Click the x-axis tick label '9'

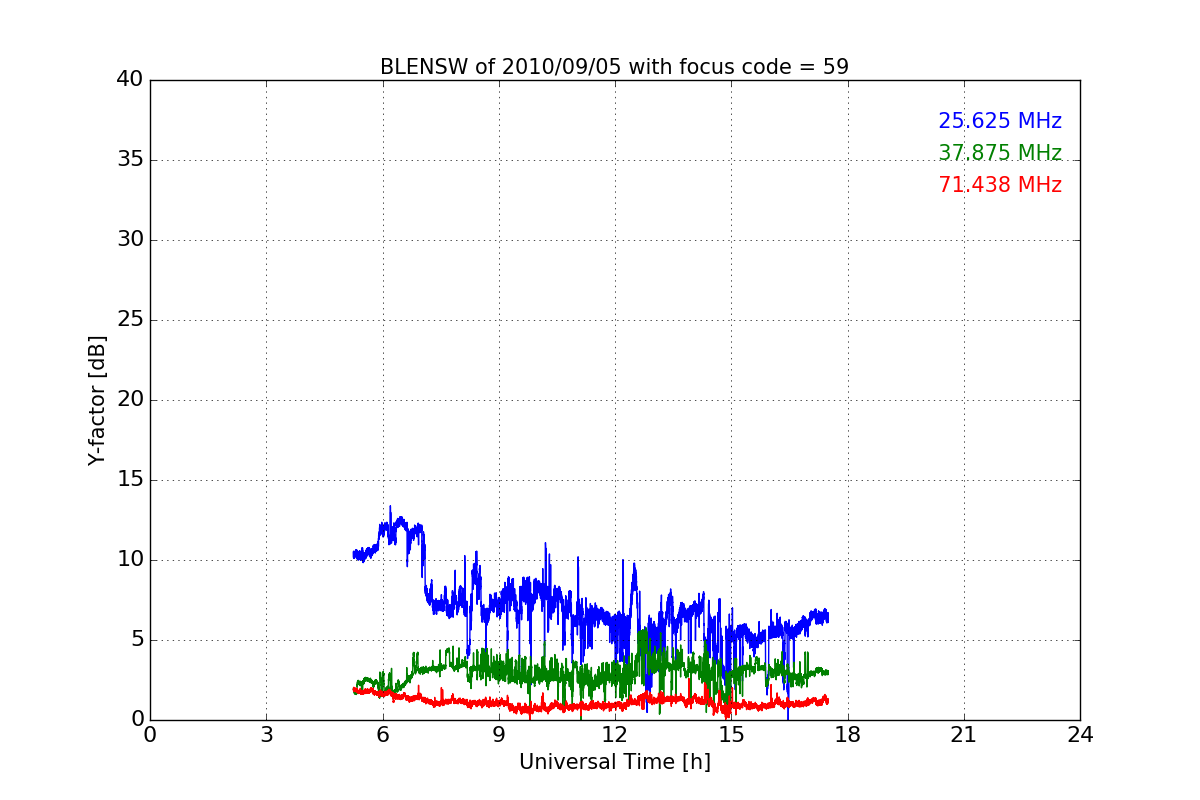(499, 735)
